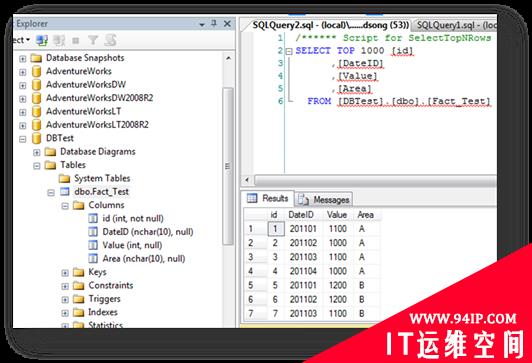Expand the AdventureWorks database node
This screenshot has height=363, width=532.
coord(23,72)
